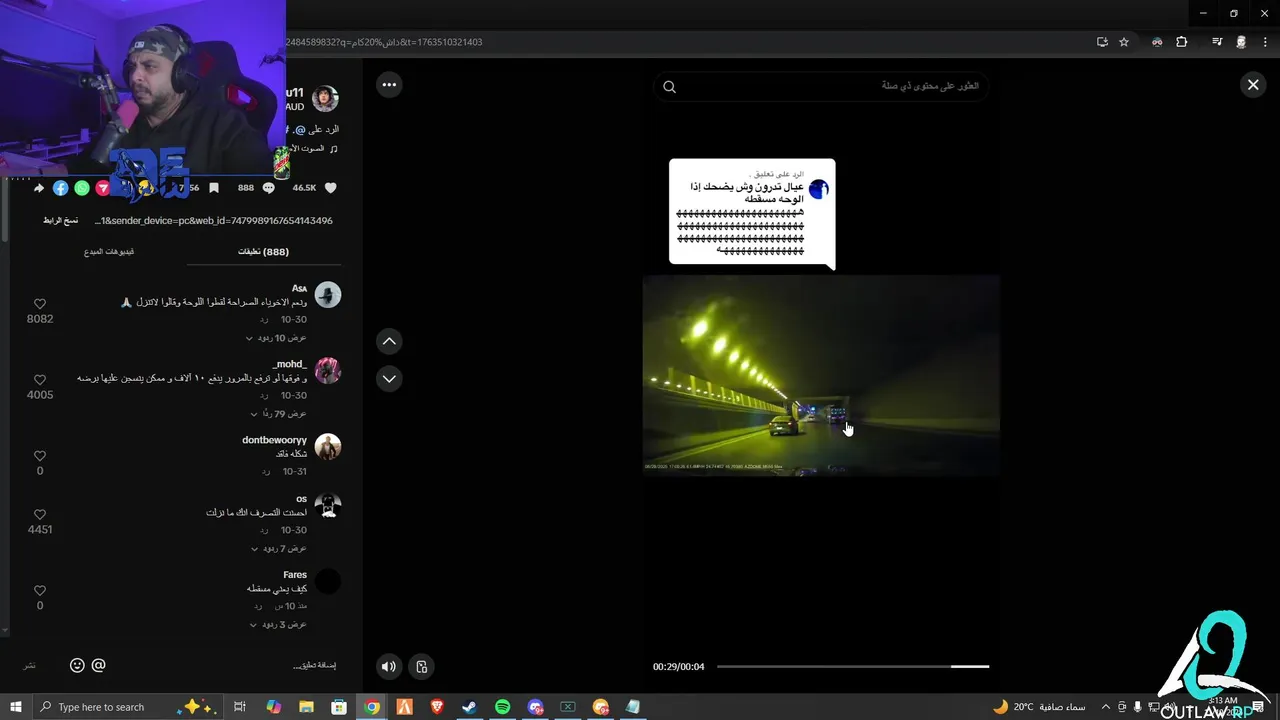Open Spotify from the taskbar

tap(502, 707)
